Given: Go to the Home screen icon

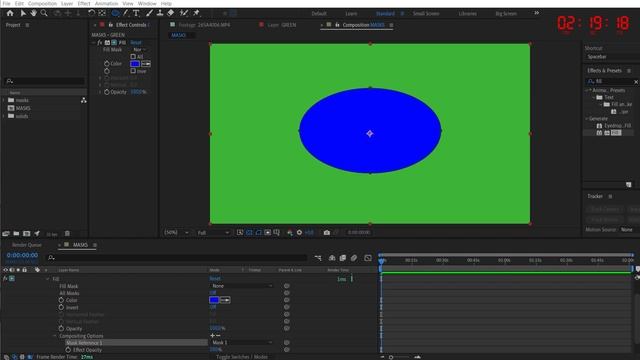Looking at the screenshot, I should (x=10, y=13).
